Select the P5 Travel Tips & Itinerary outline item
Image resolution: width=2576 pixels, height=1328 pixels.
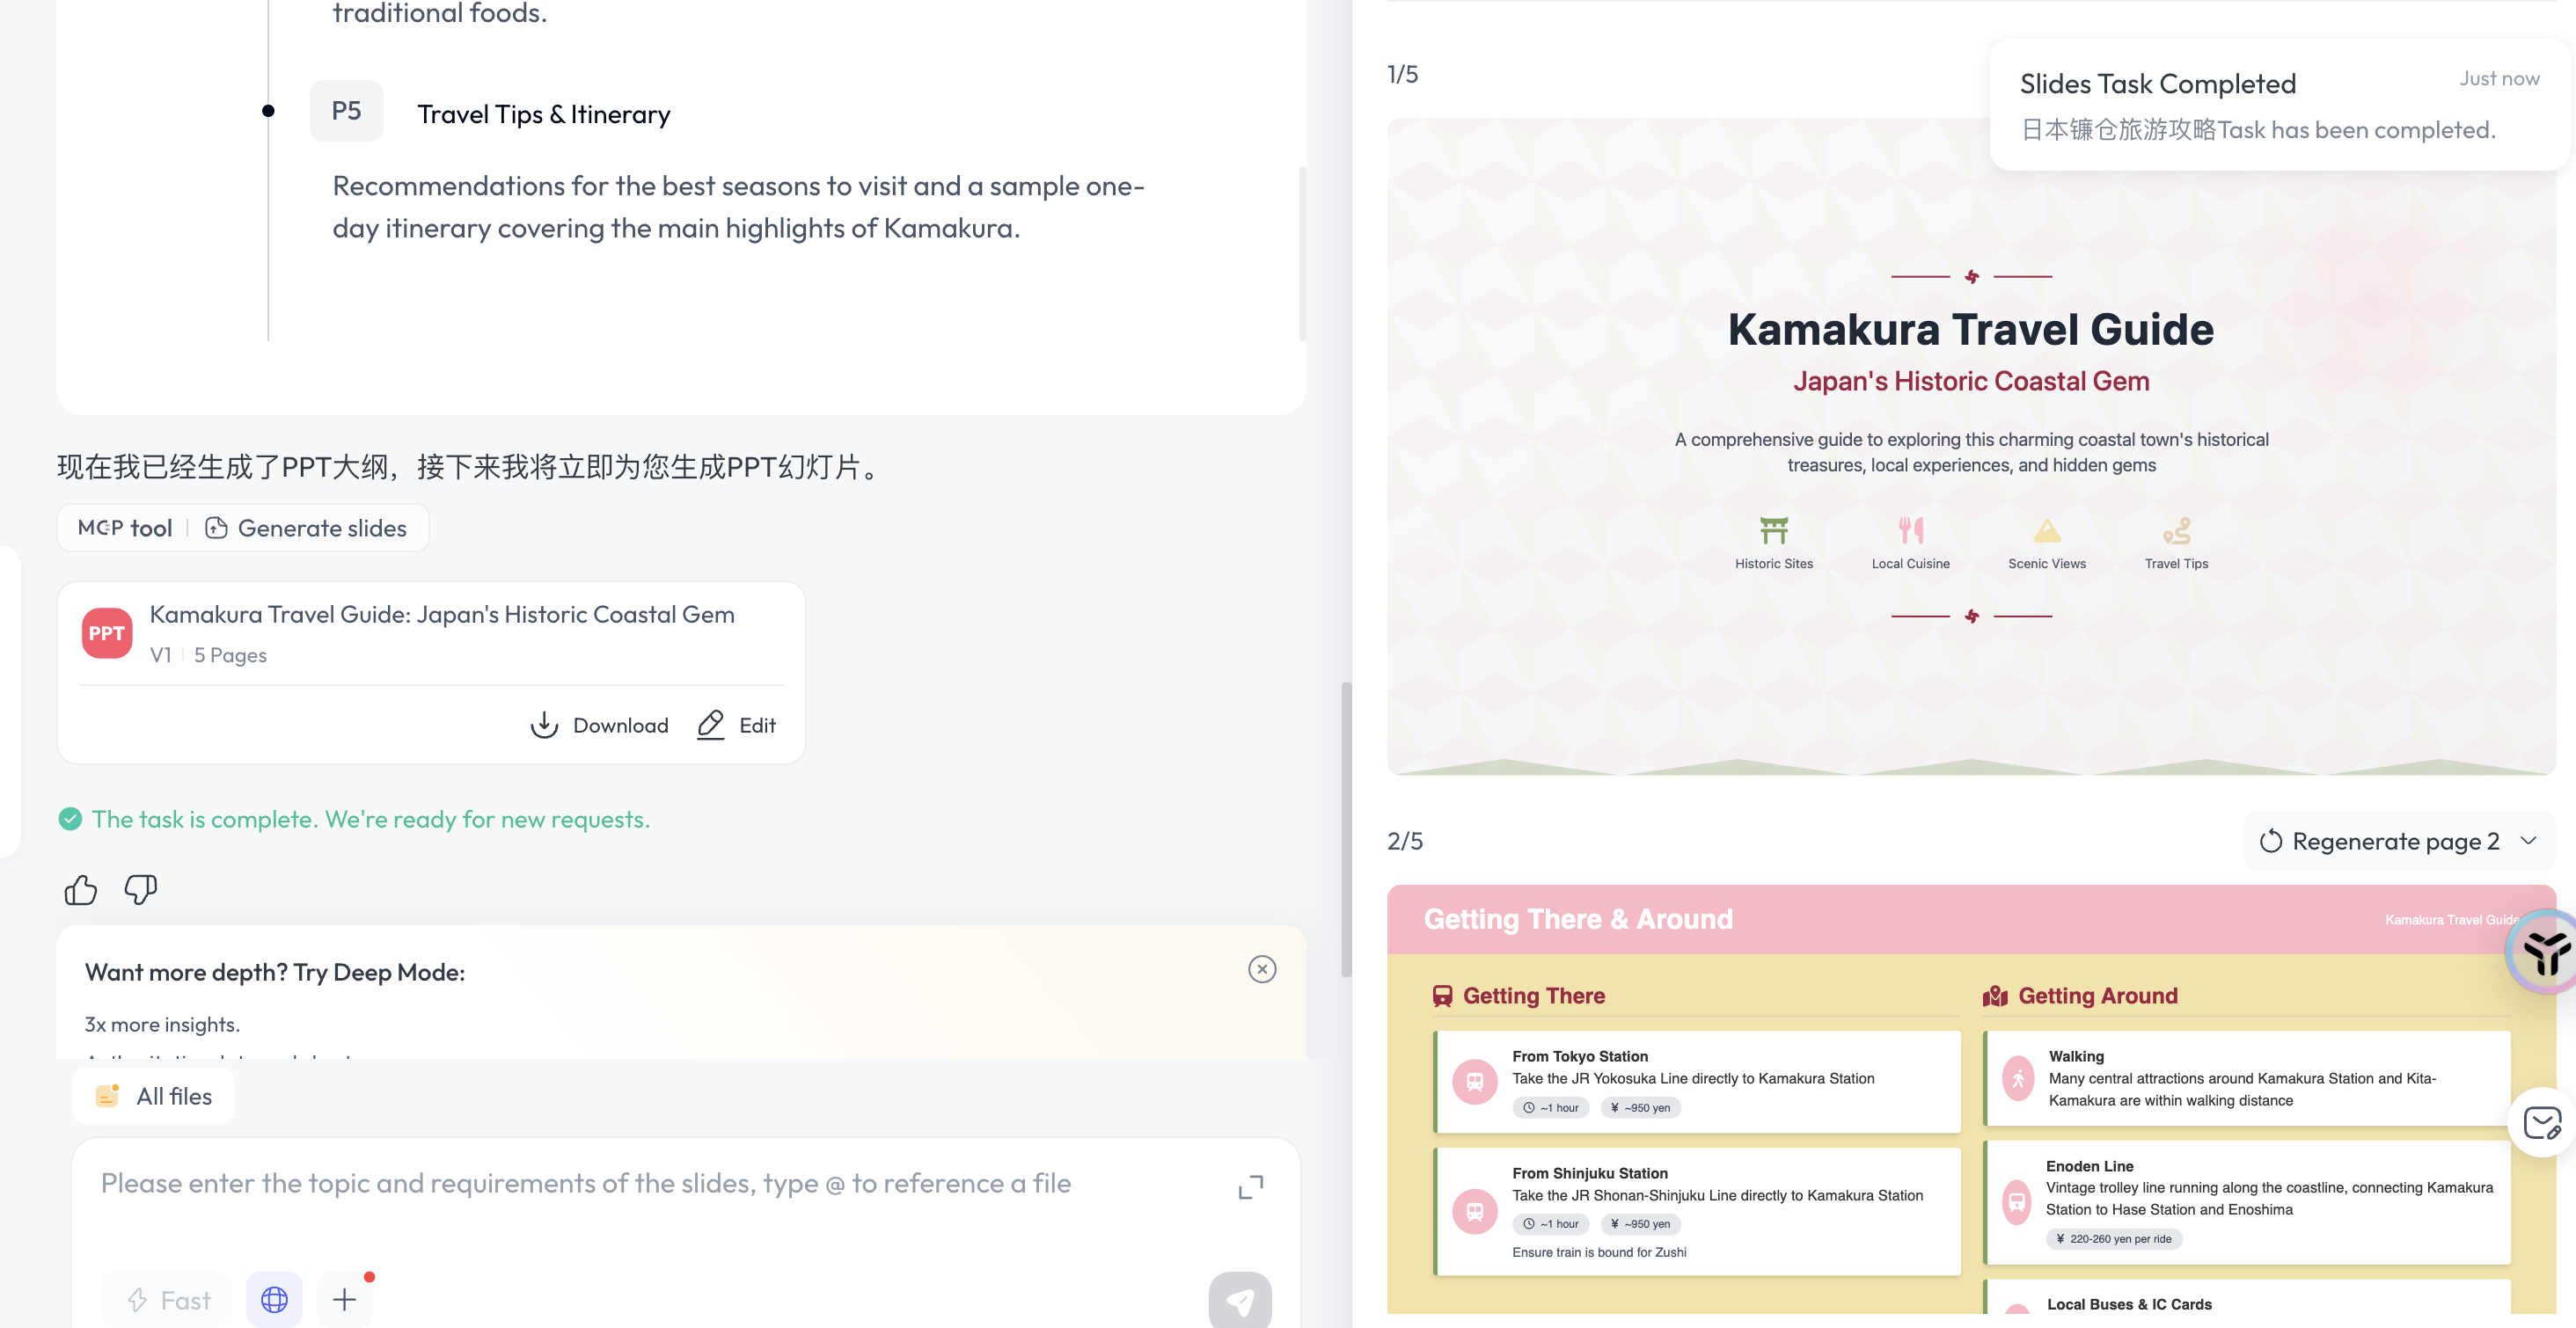[x=543, y=114]
